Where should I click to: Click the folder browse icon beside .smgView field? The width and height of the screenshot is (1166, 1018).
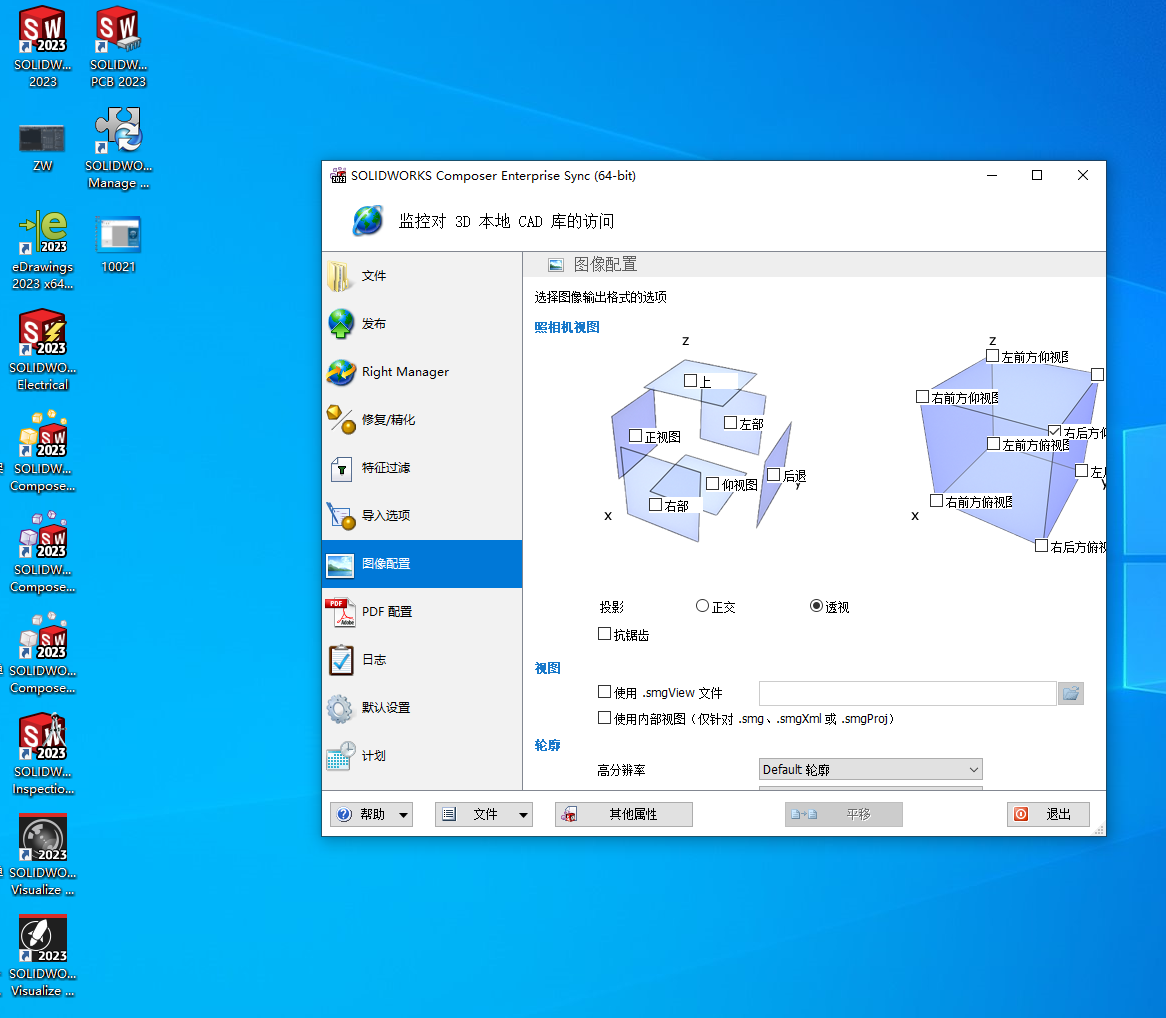coord(1070,693)
